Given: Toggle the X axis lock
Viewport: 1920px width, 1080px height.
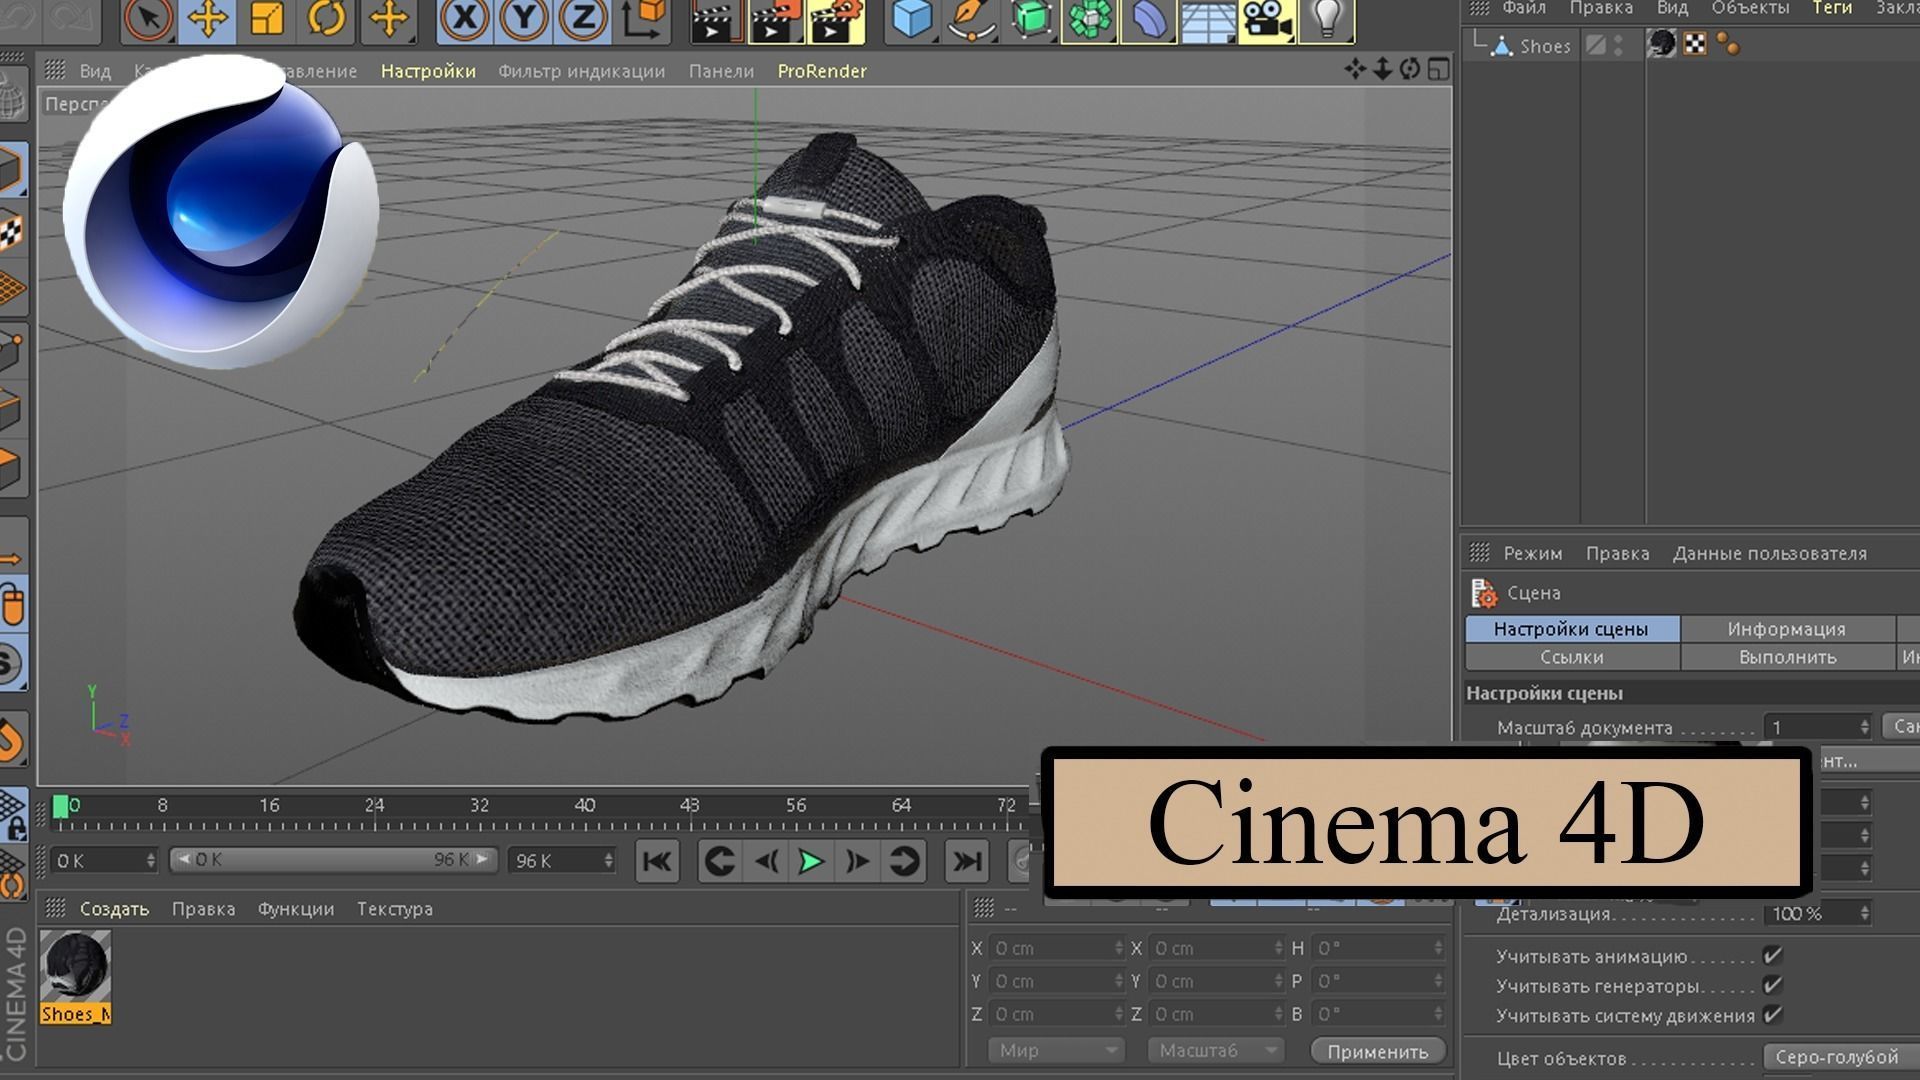Looking at the screenshot, I should [465, 20].
